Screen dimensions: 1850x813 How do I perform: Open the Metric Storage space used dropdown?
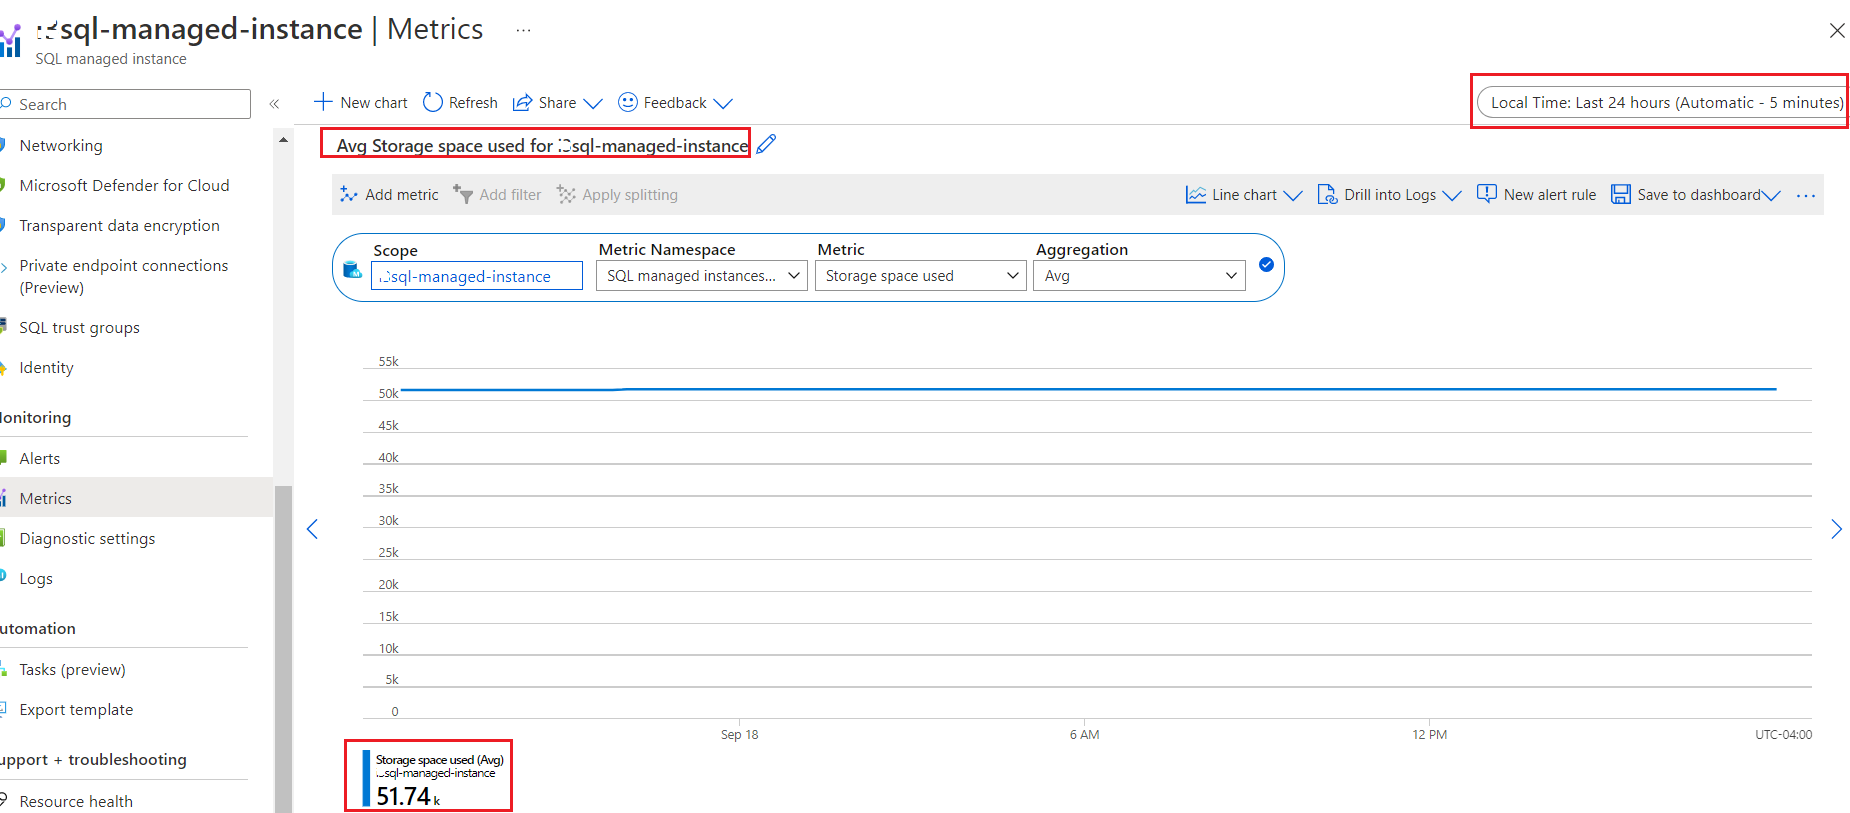[x=921, y=276]
